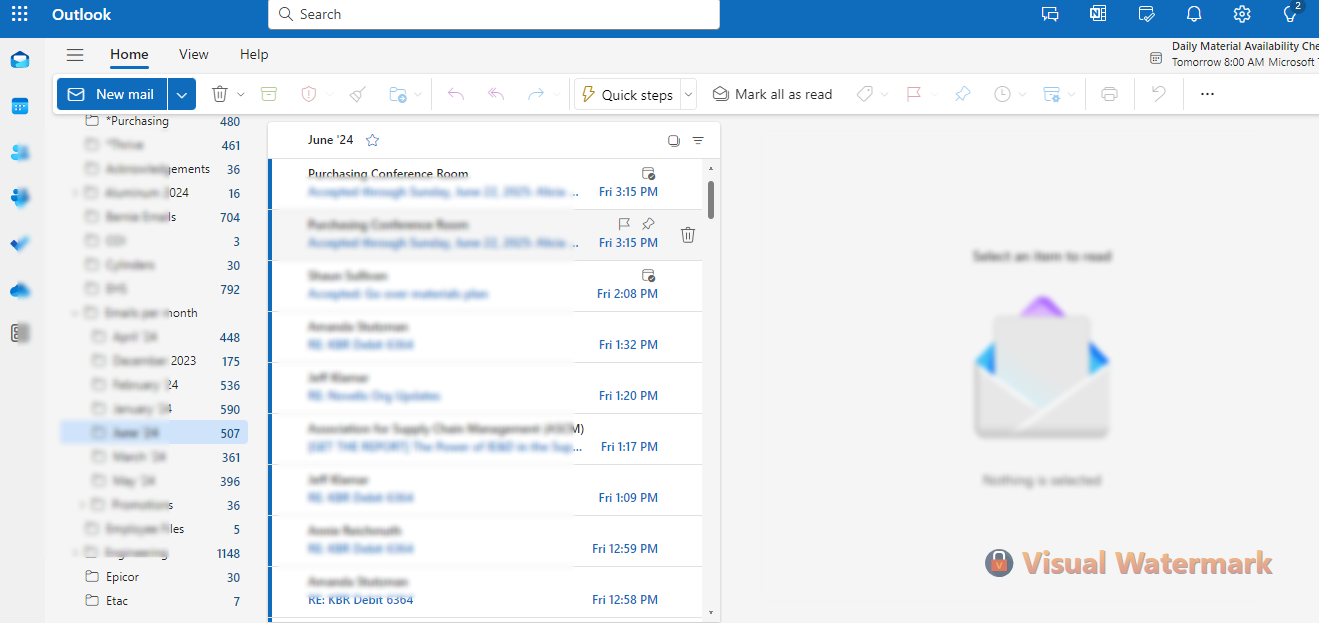
Task: Click the Snooze clock icon
Action: pos(1002,94)
